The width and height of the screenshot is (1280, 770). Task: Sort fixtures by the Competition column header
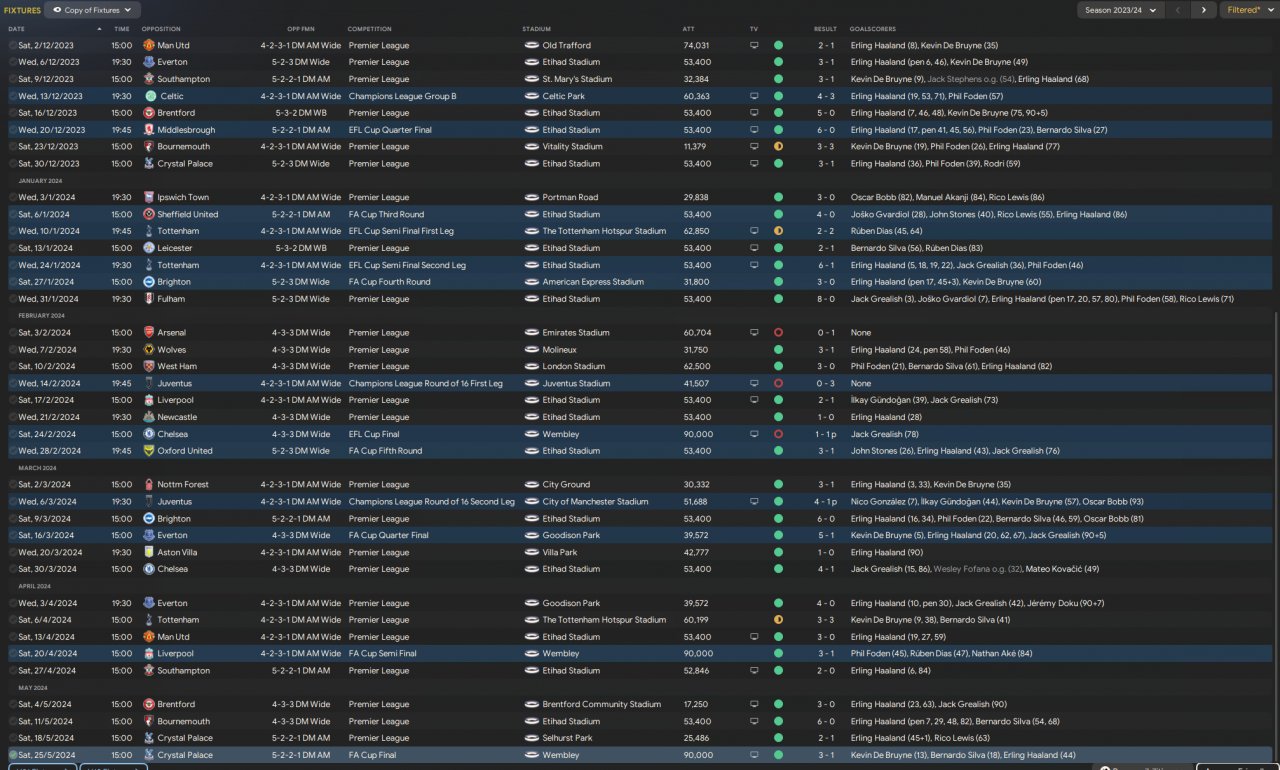click(x=370, y=29)
